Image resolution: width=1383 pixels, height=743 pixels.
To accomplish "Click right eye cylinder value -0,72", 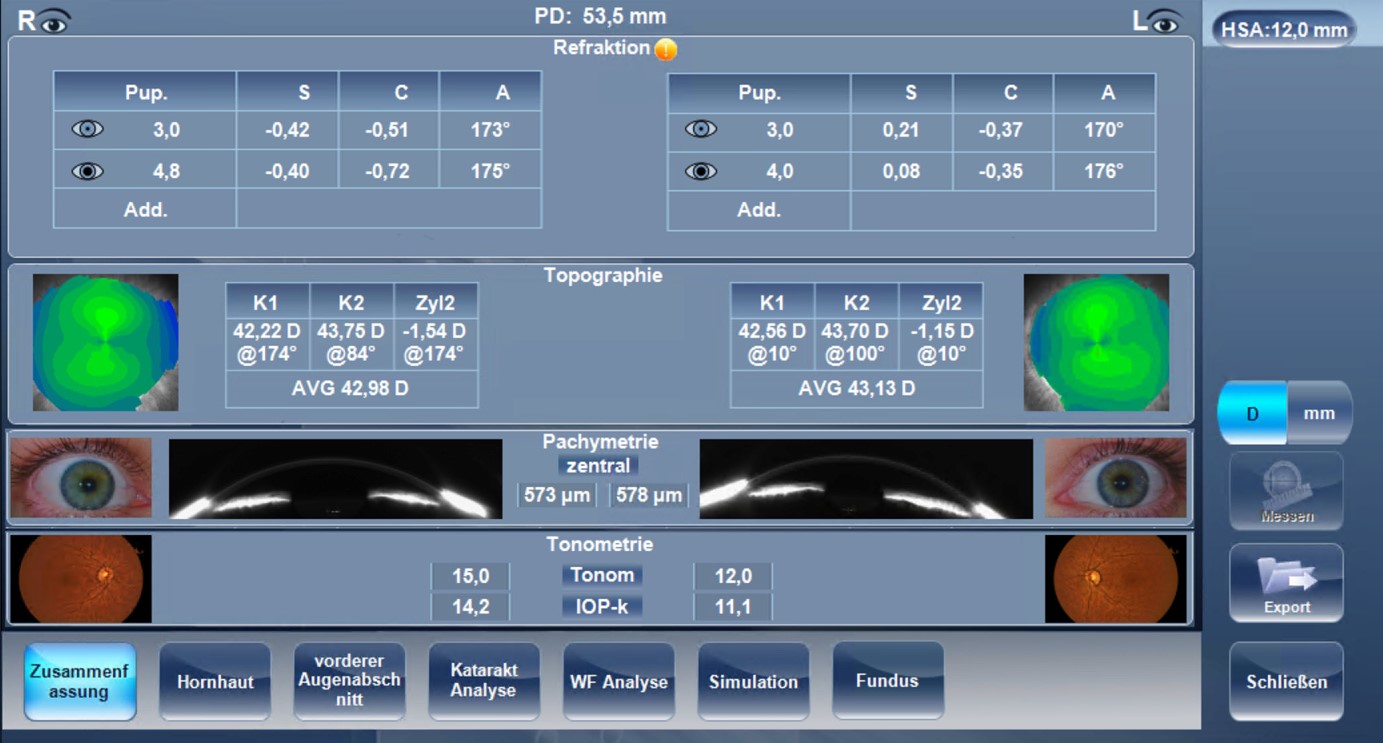I will click(388, 171).
